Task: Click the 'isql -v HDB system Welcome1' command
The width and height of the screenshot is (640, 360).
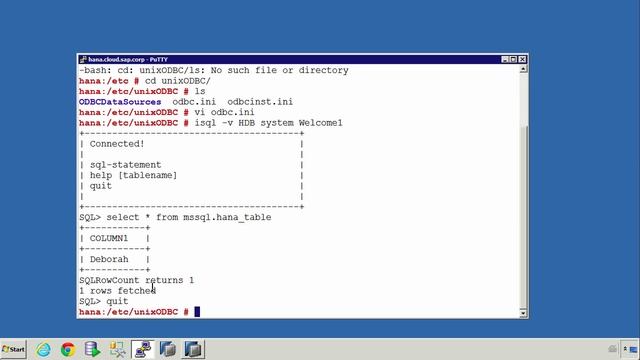Action: [x=268, y=123]
